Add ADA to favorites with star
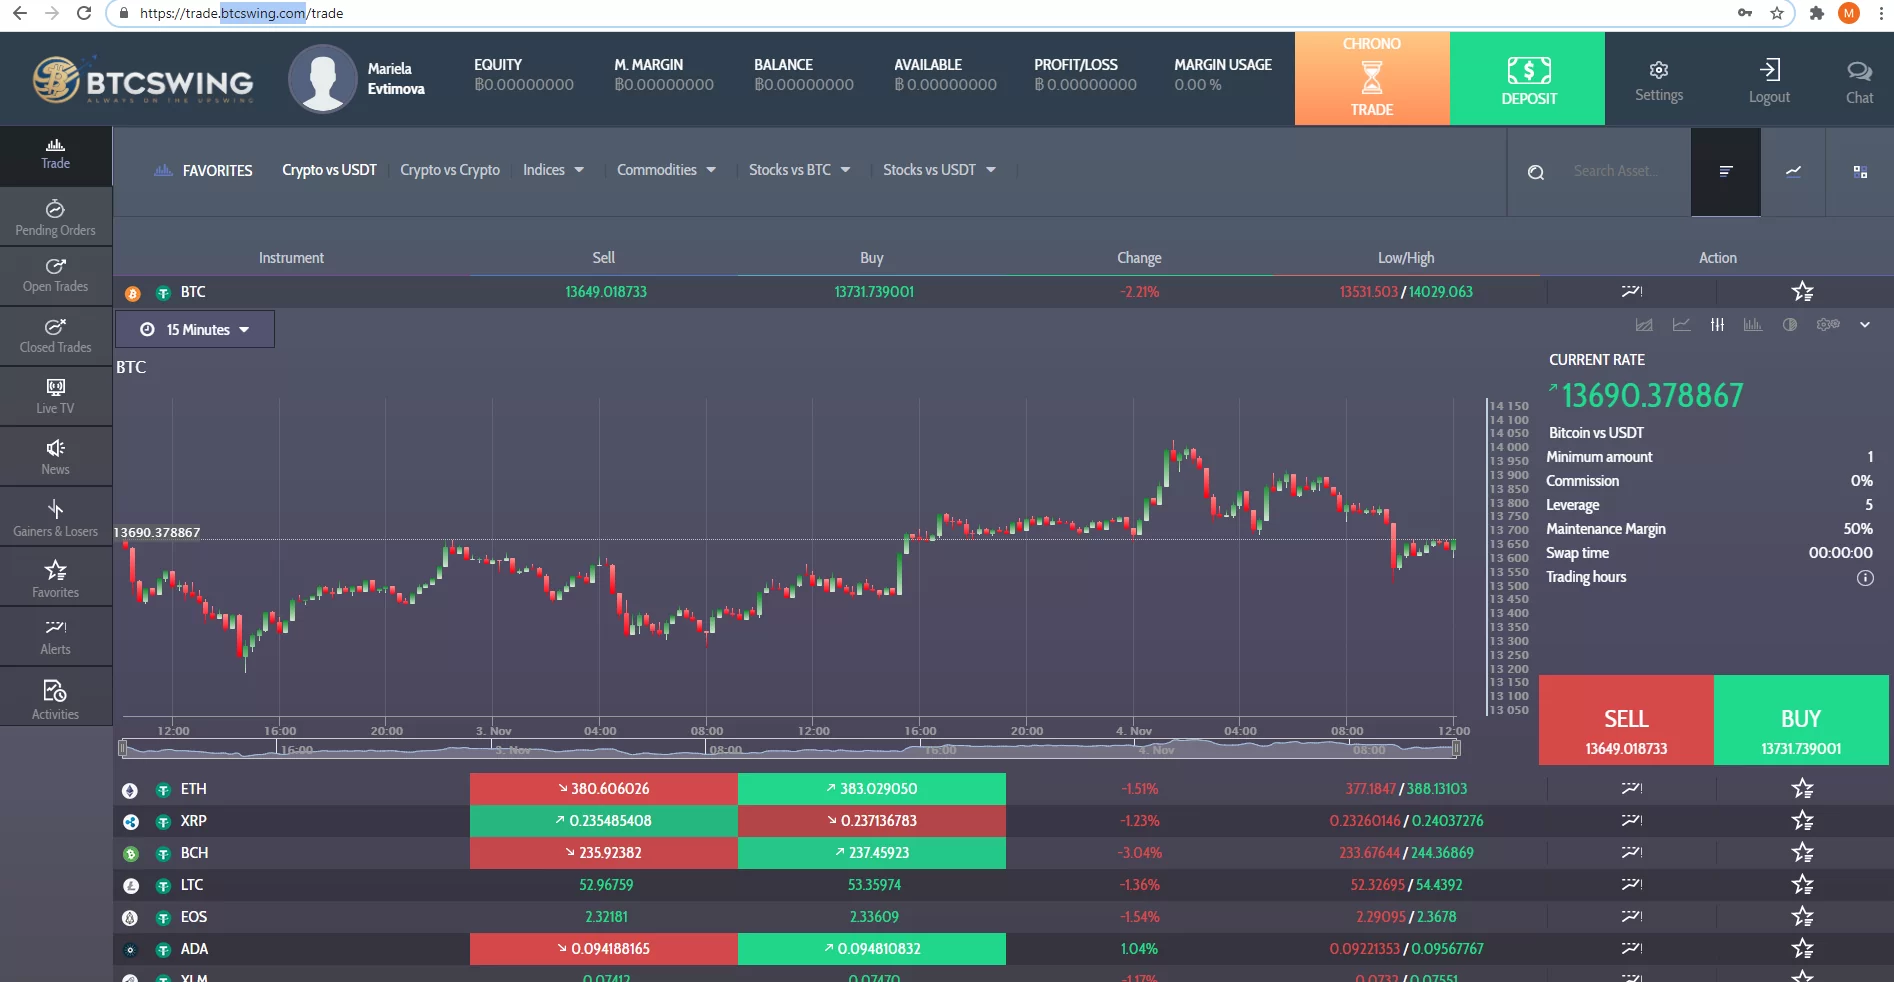This screenshot has height=982, width=1894. (1802, 948)
